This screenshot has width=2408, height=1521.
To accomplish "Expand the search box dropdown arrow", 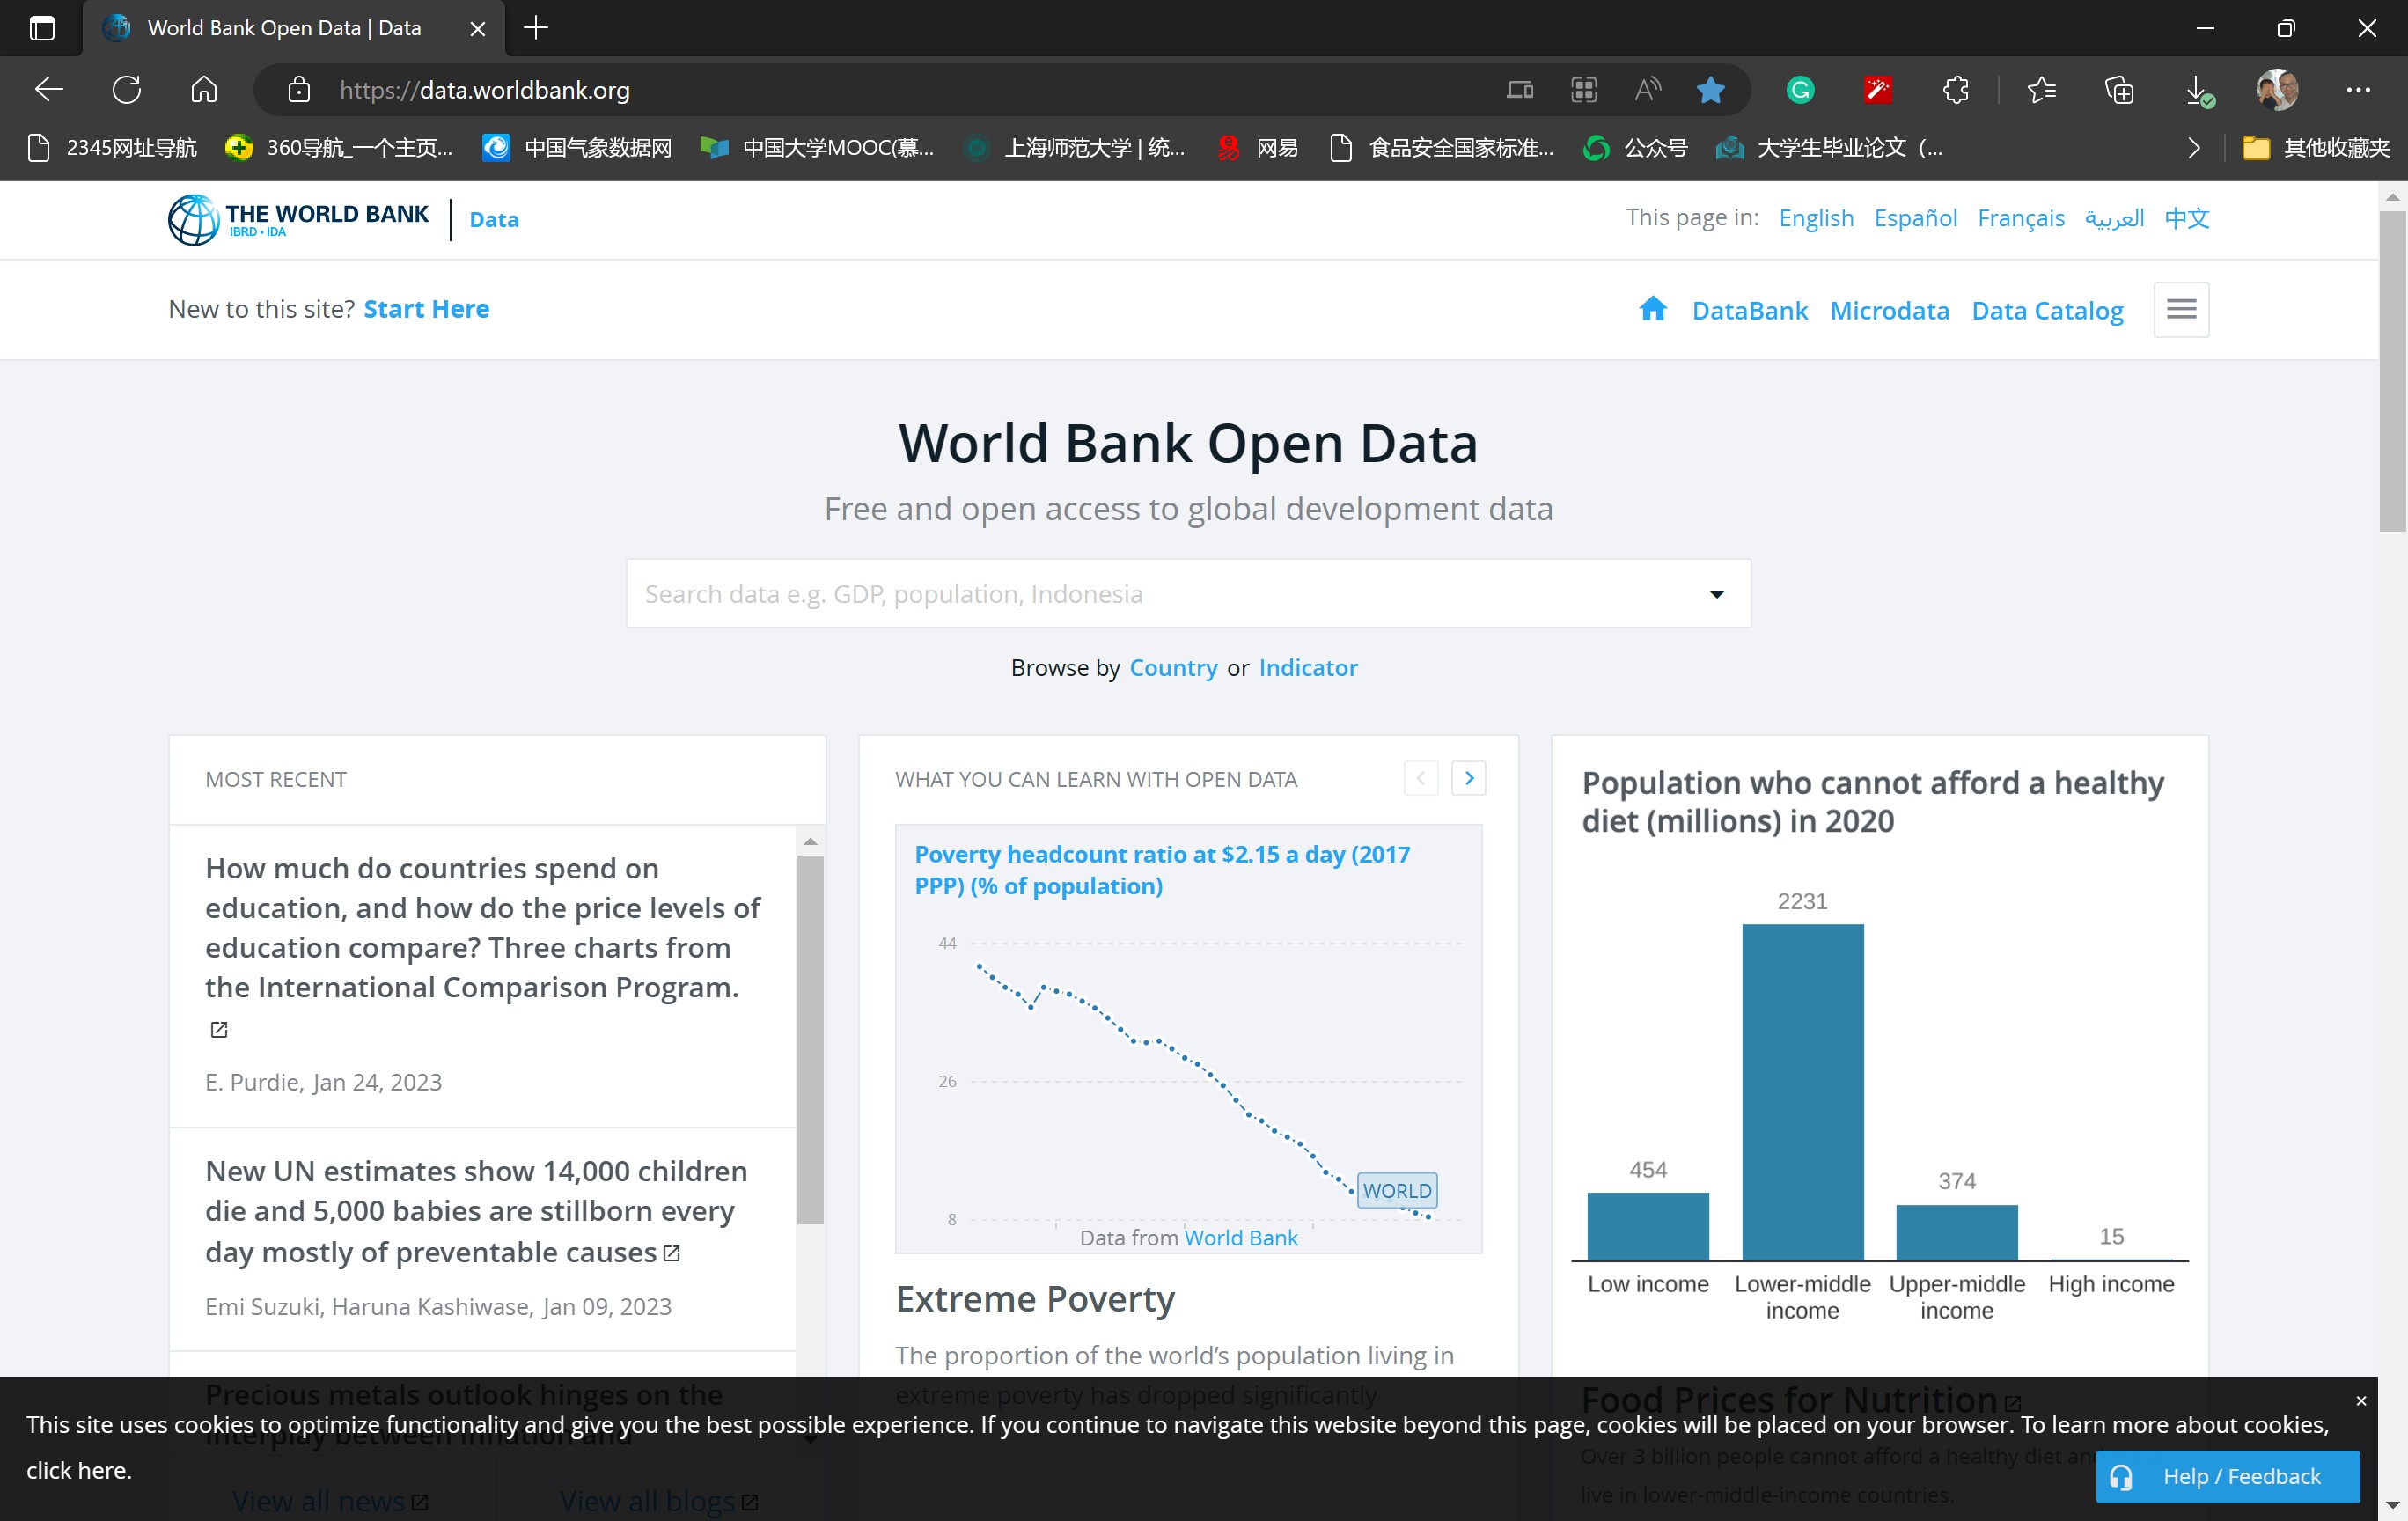I will click(1716, 594).
